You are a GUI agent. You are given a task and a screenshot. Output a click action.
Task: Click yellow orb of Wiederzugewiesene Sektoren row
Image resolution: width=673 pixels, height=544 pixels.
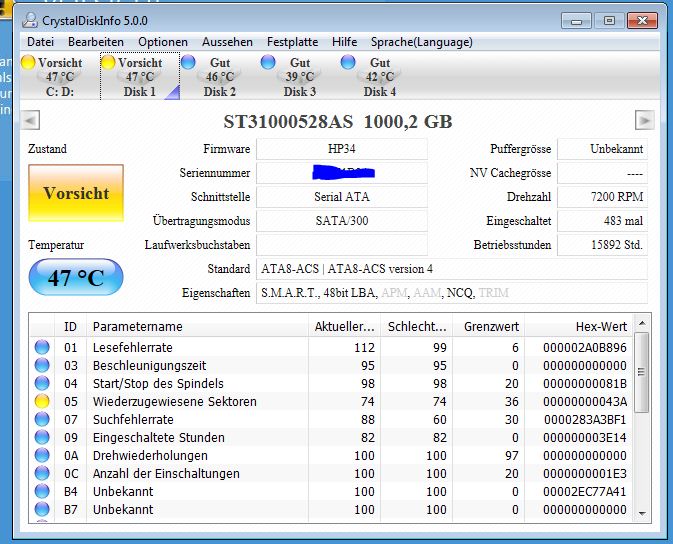click(x=42, y=401)
